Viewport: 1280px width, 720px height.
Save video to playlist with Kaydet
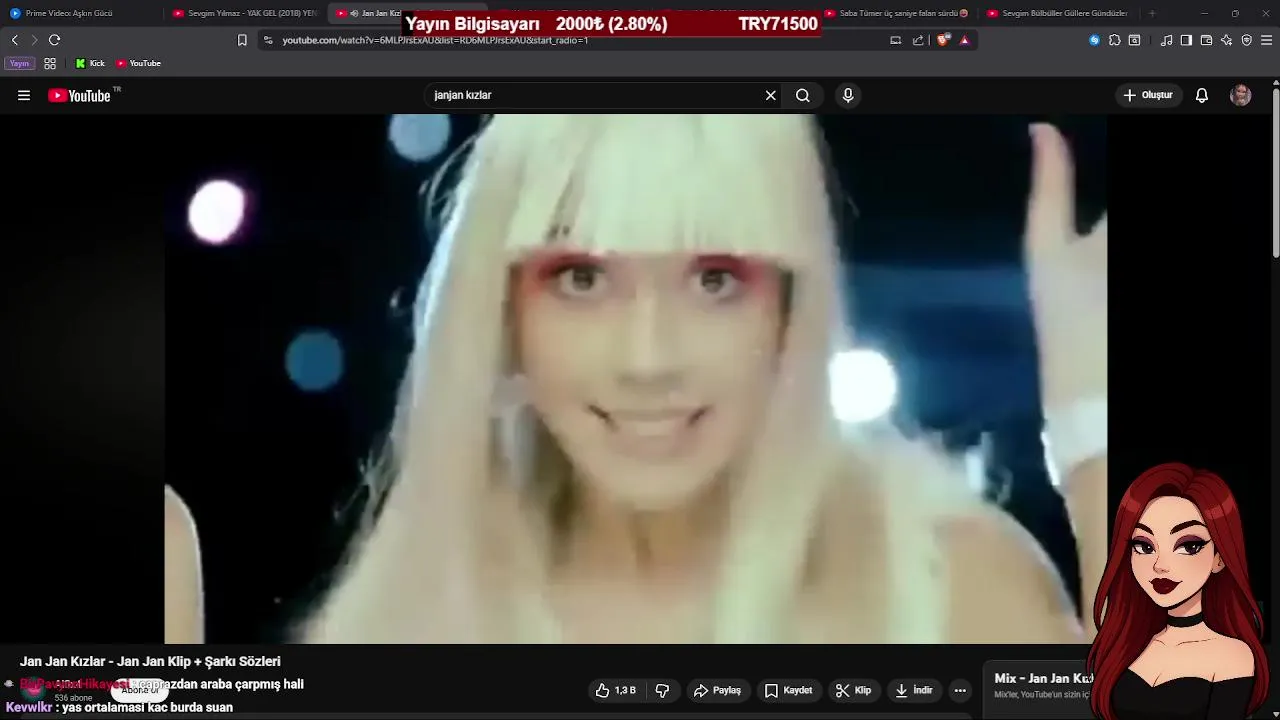[x=788, y=690]
